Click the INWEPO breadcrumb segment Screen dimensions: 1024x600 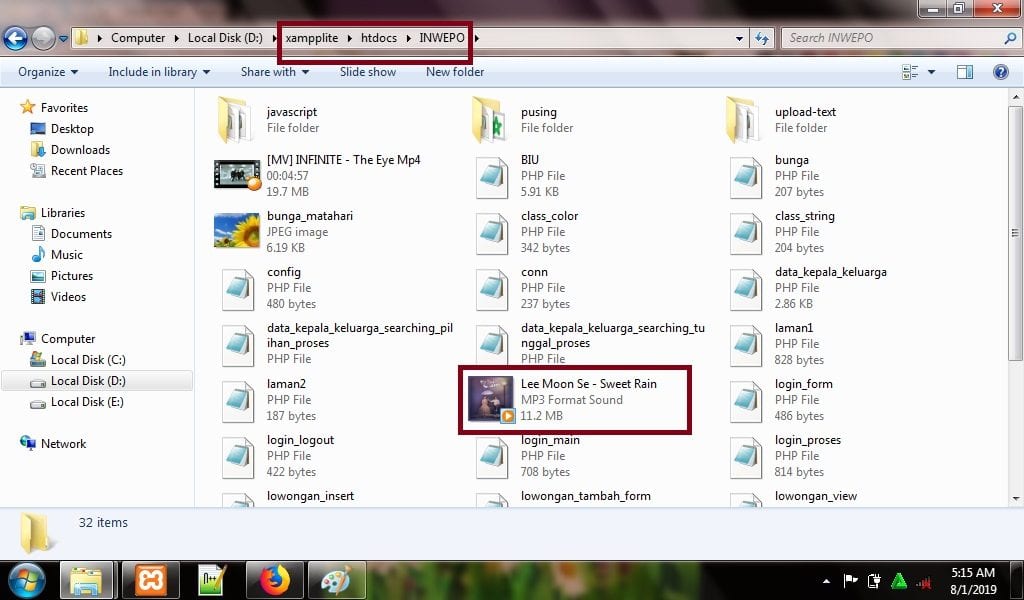tap(441, 38)
